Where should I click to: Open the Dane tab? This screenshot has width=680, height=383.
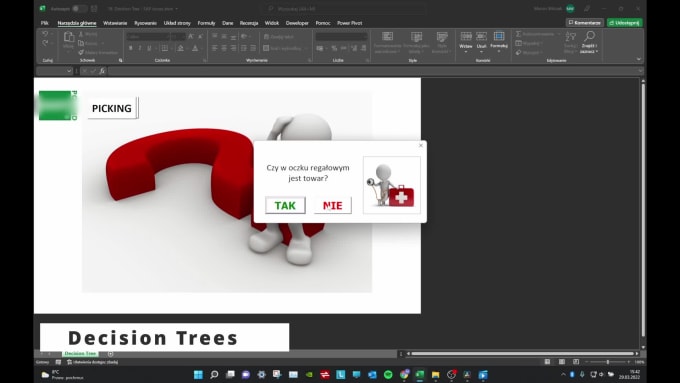(x=228, y=23)
